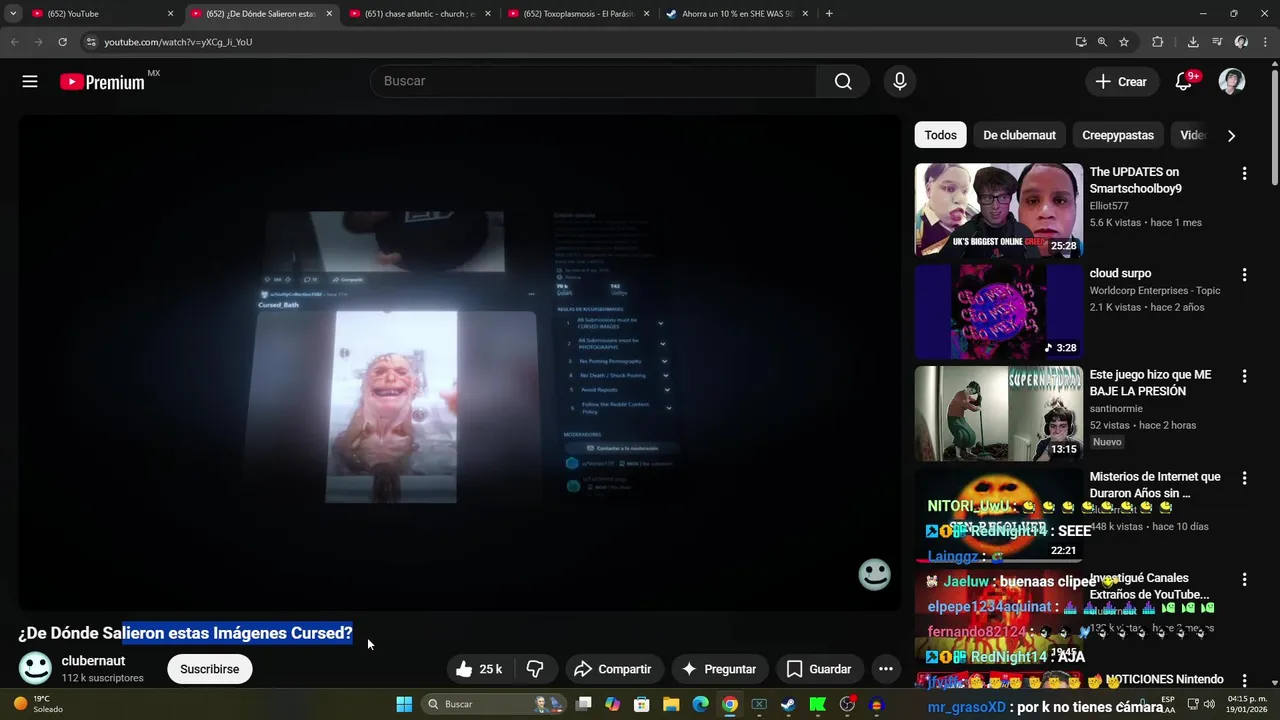The width and height of the screenshot is (1280, 720).
Task: Like the video with thumbs up
Action: click(478, 669)
